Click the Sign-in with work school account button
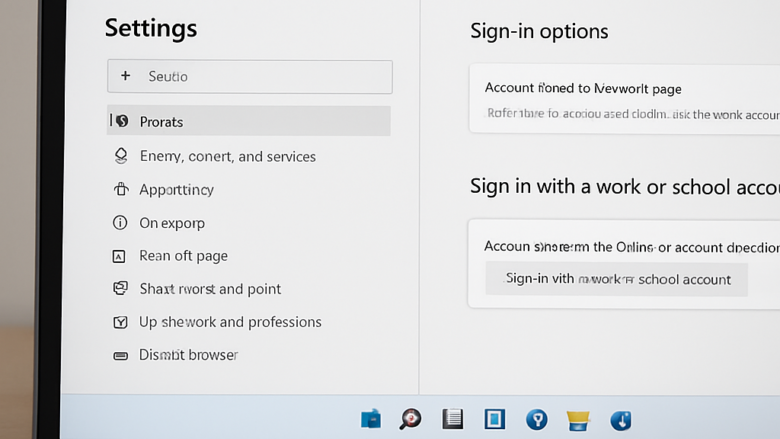Image resolution: width=780 pixels, height=439 pixels. [x=616, y=279]
